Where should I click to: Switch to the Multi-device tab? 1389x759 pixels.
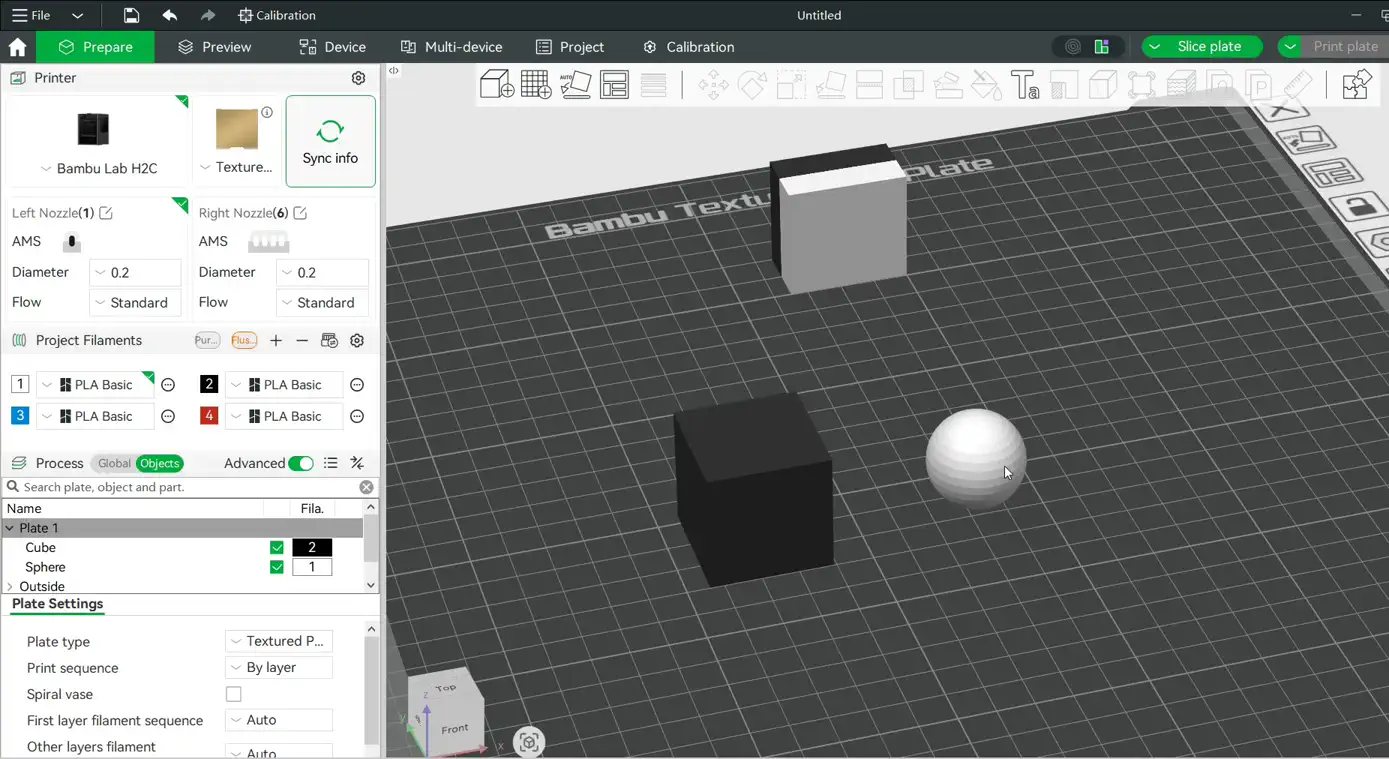[x=452, y=47]
